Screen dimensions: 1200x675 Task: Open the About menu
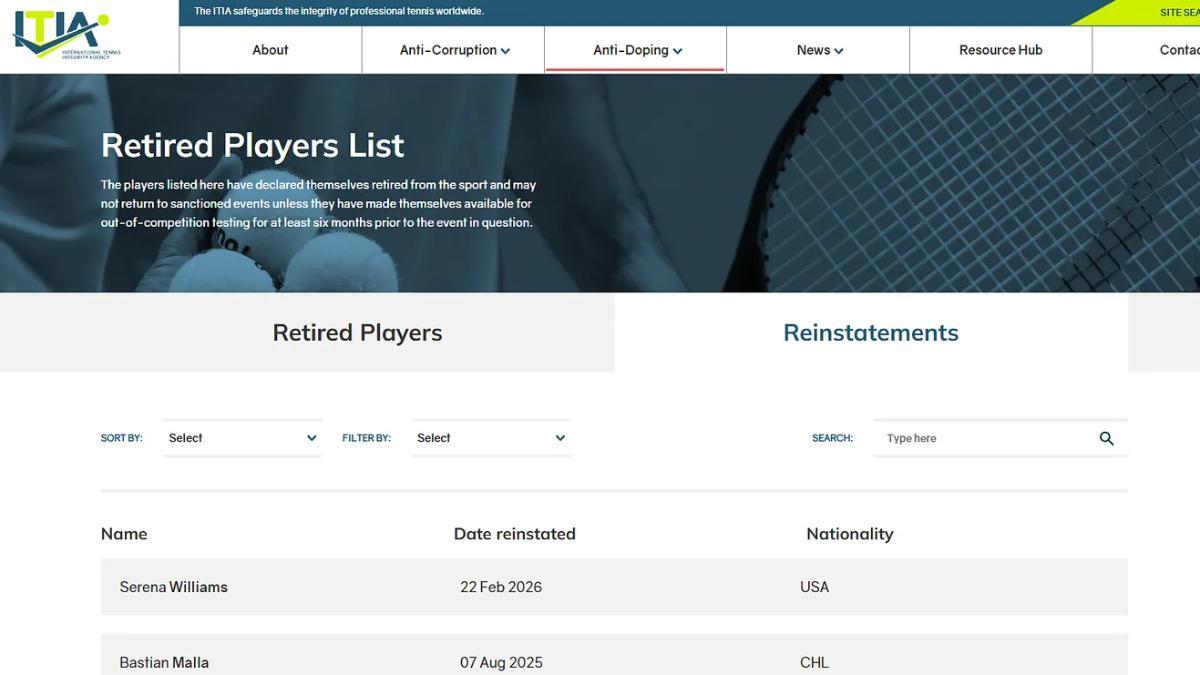pos(270,49)
